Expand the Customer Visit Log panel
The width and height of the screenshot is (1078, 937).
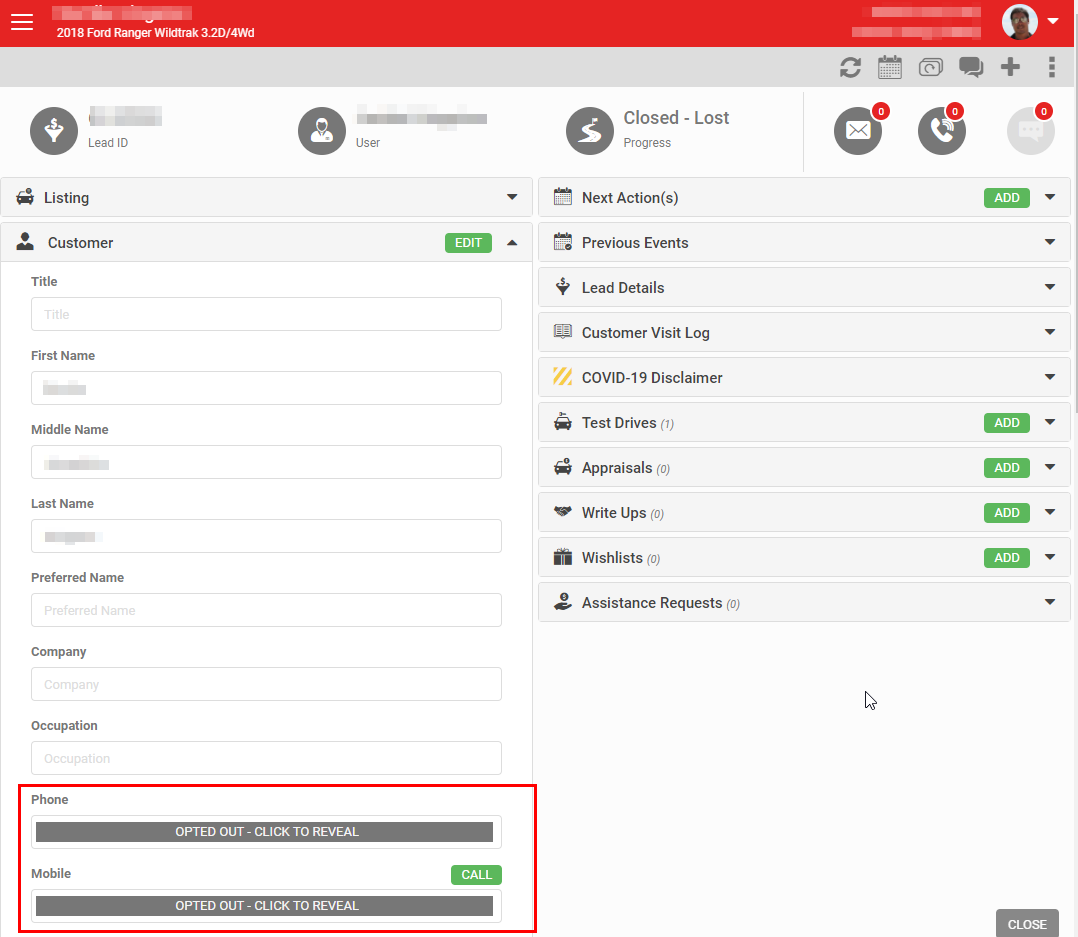[x=1050, y=332]
